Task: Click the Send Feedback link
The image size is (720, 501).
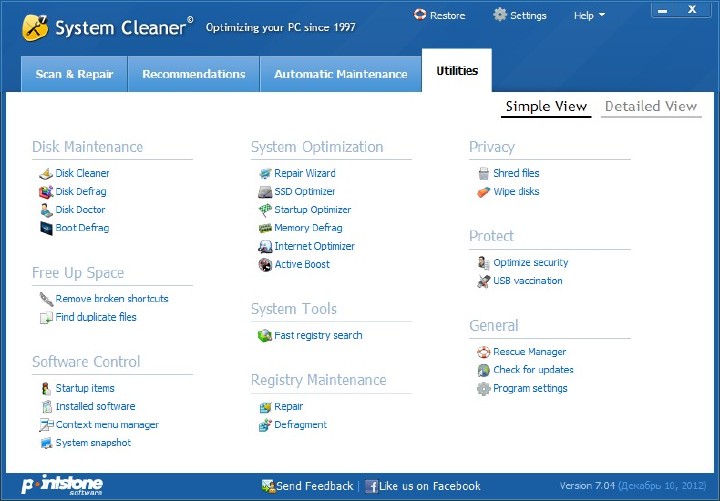Action: (308, 486)
